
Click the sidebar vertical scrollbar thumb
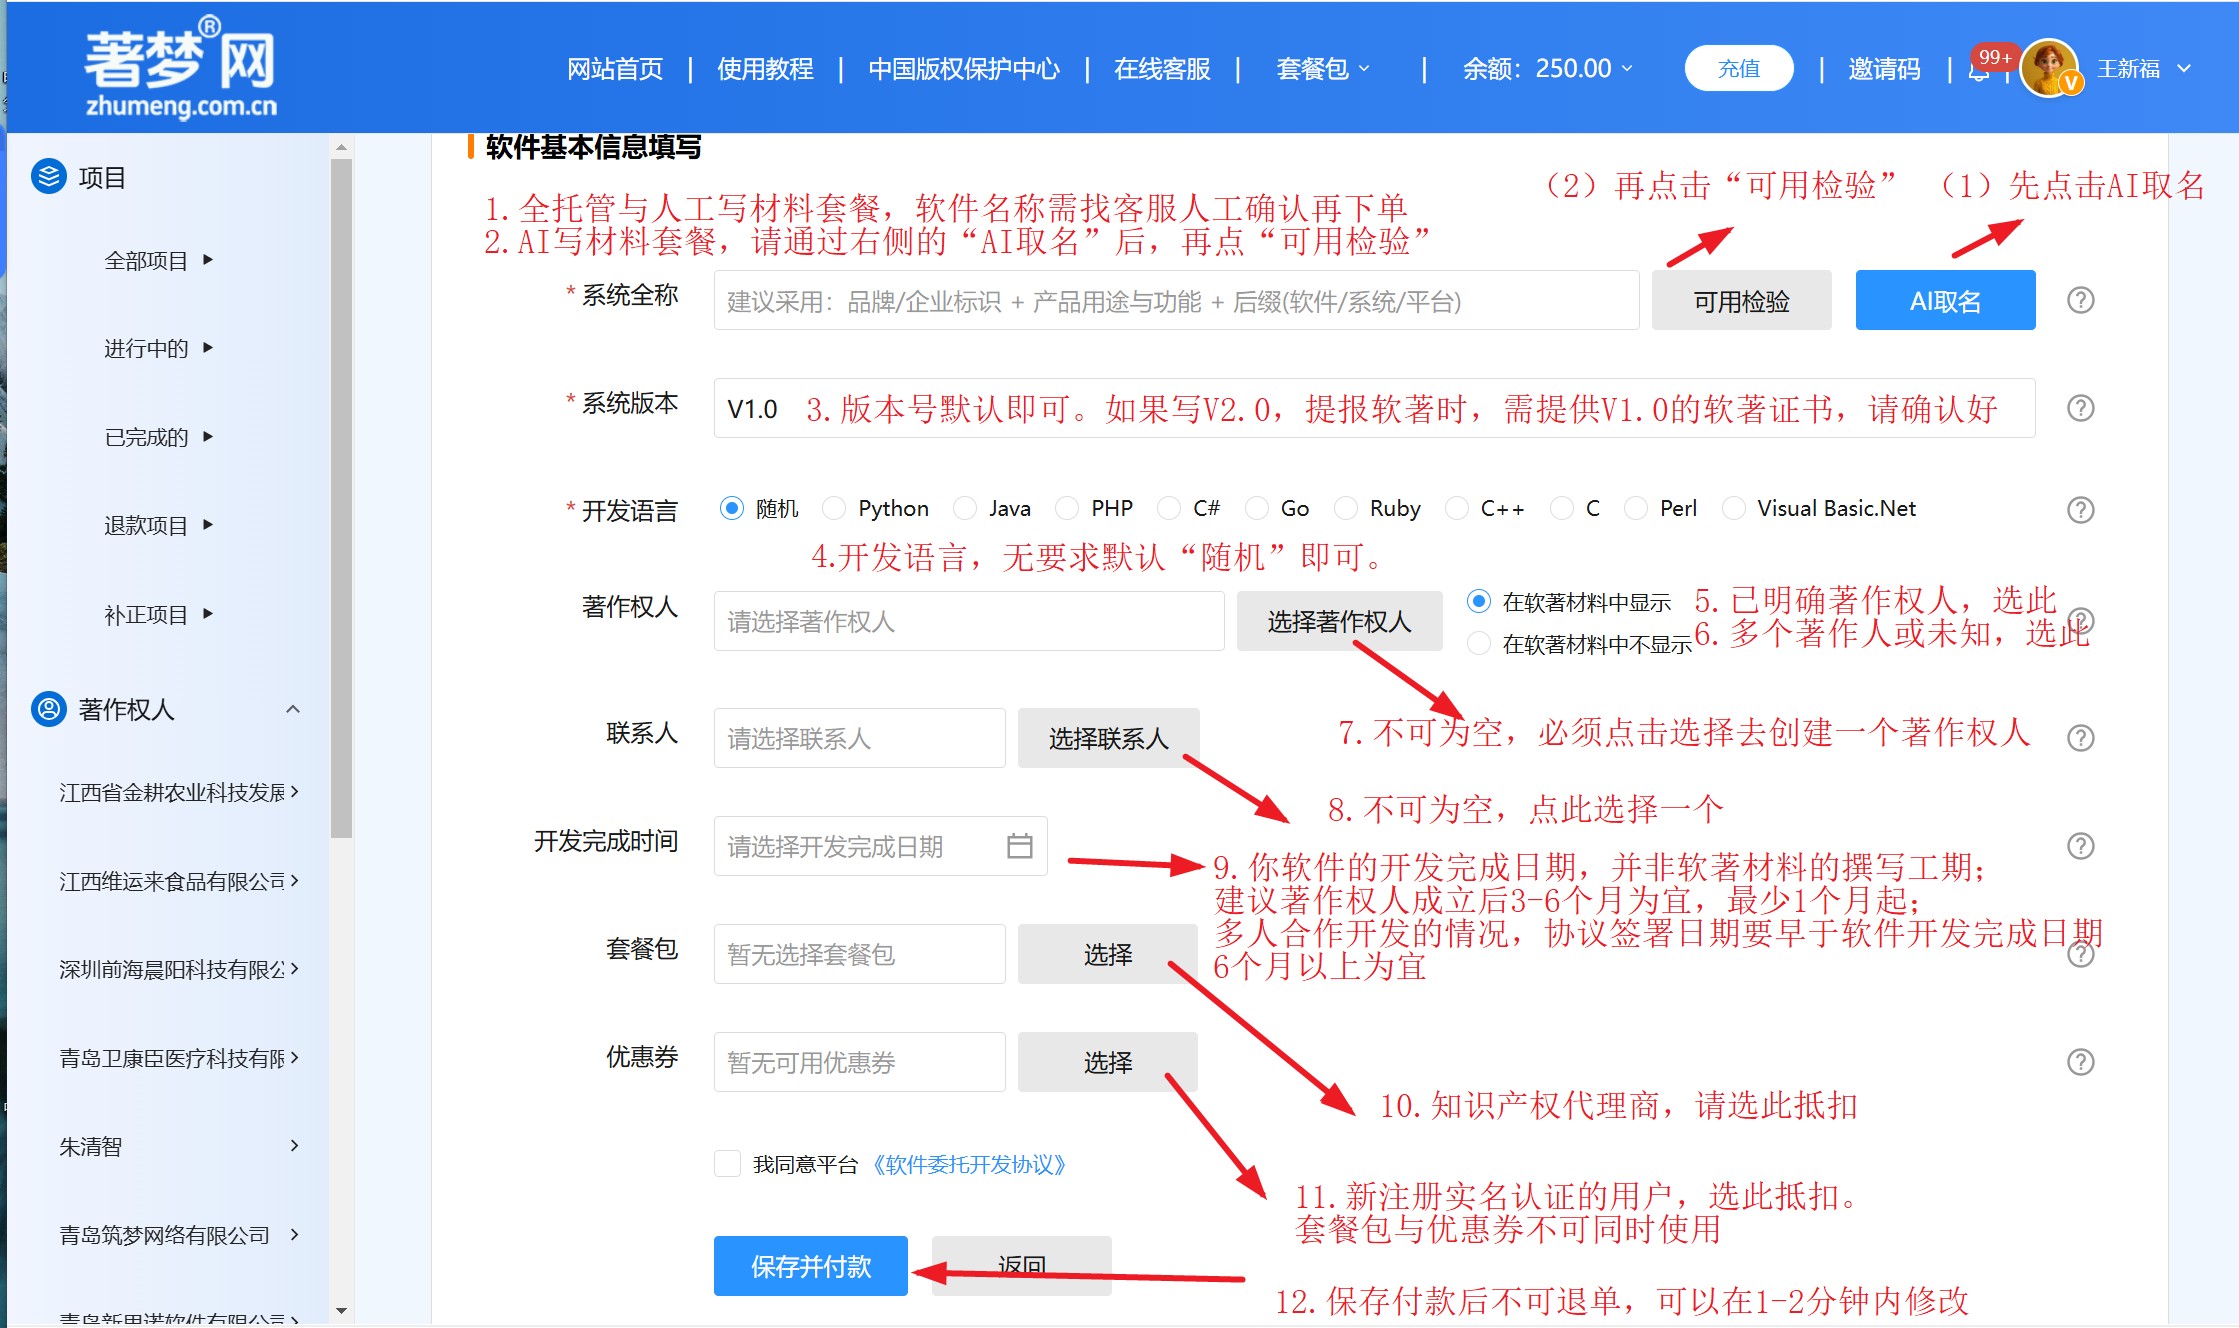click(x=342, y=500)
